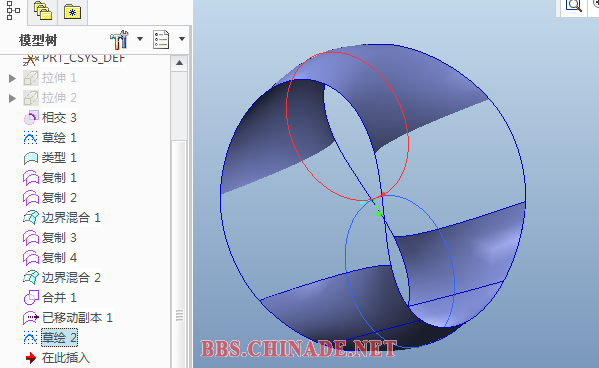599x368 pixels.
Task: Select the 相交 3 feature
Action: (x=59, y=118)
